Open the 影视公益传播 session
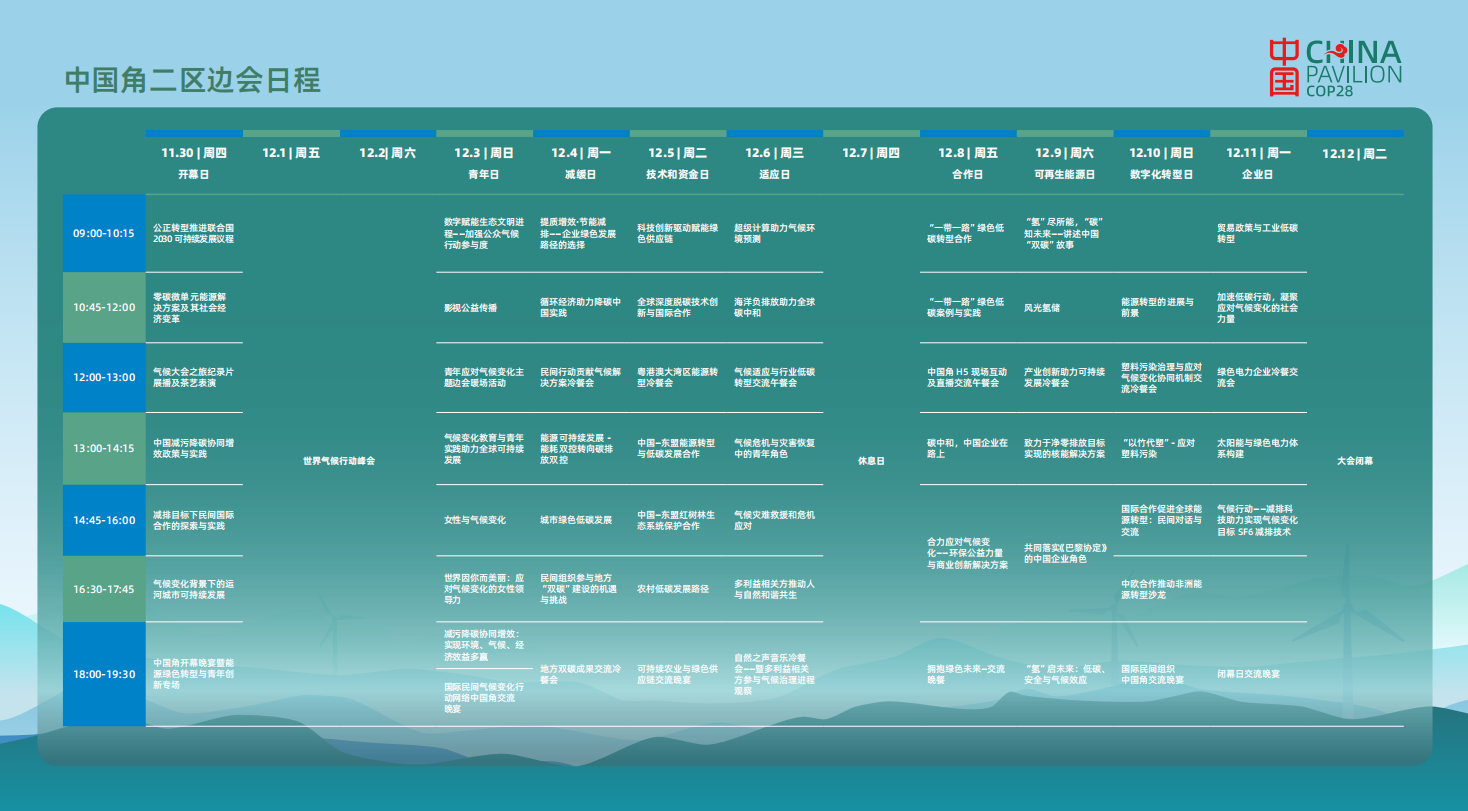The image size is (1468, 811). pos(470,308)
